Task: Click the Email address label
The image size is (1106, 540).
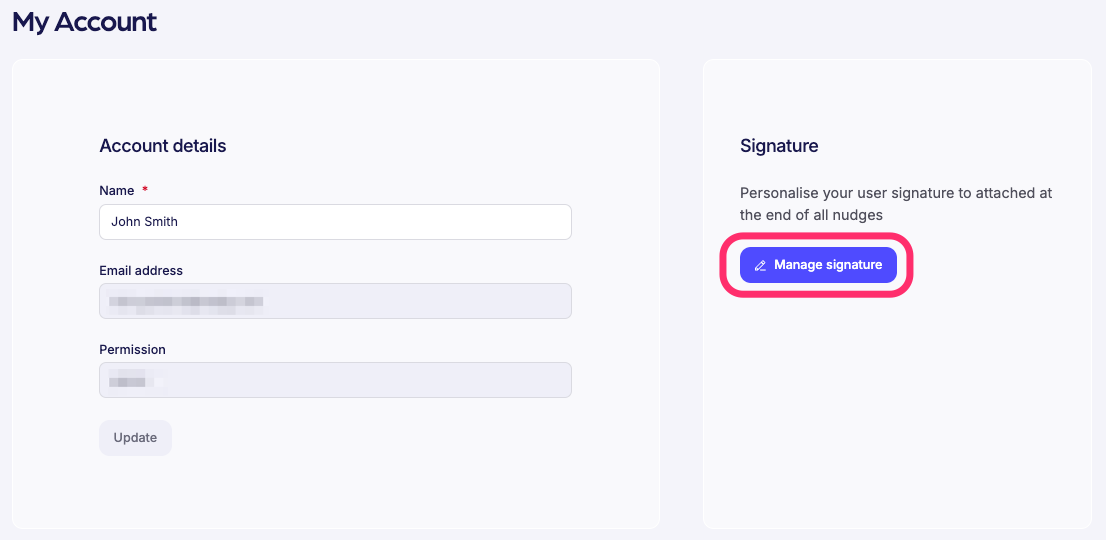Action: [x=141, y=270]
